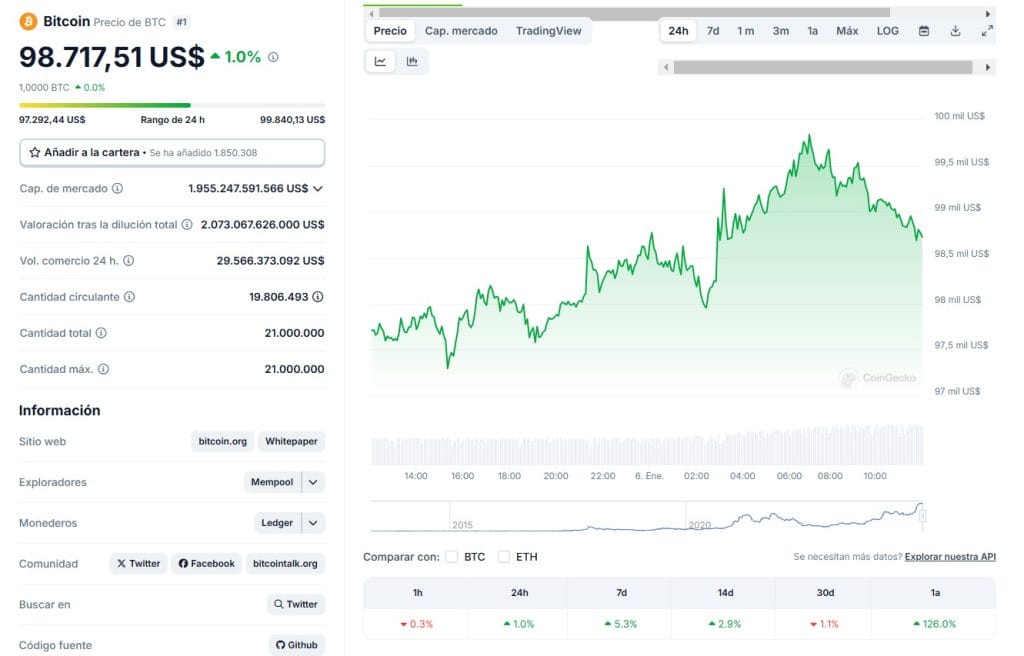
Task: Open info tooltip for Vol. comercio 24 h.
Action: [x=129, y=260]
